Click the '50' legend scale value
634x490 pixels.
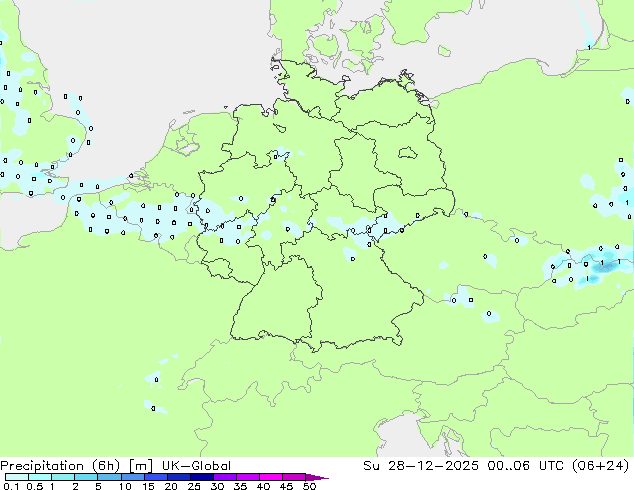tap(309, 486)
